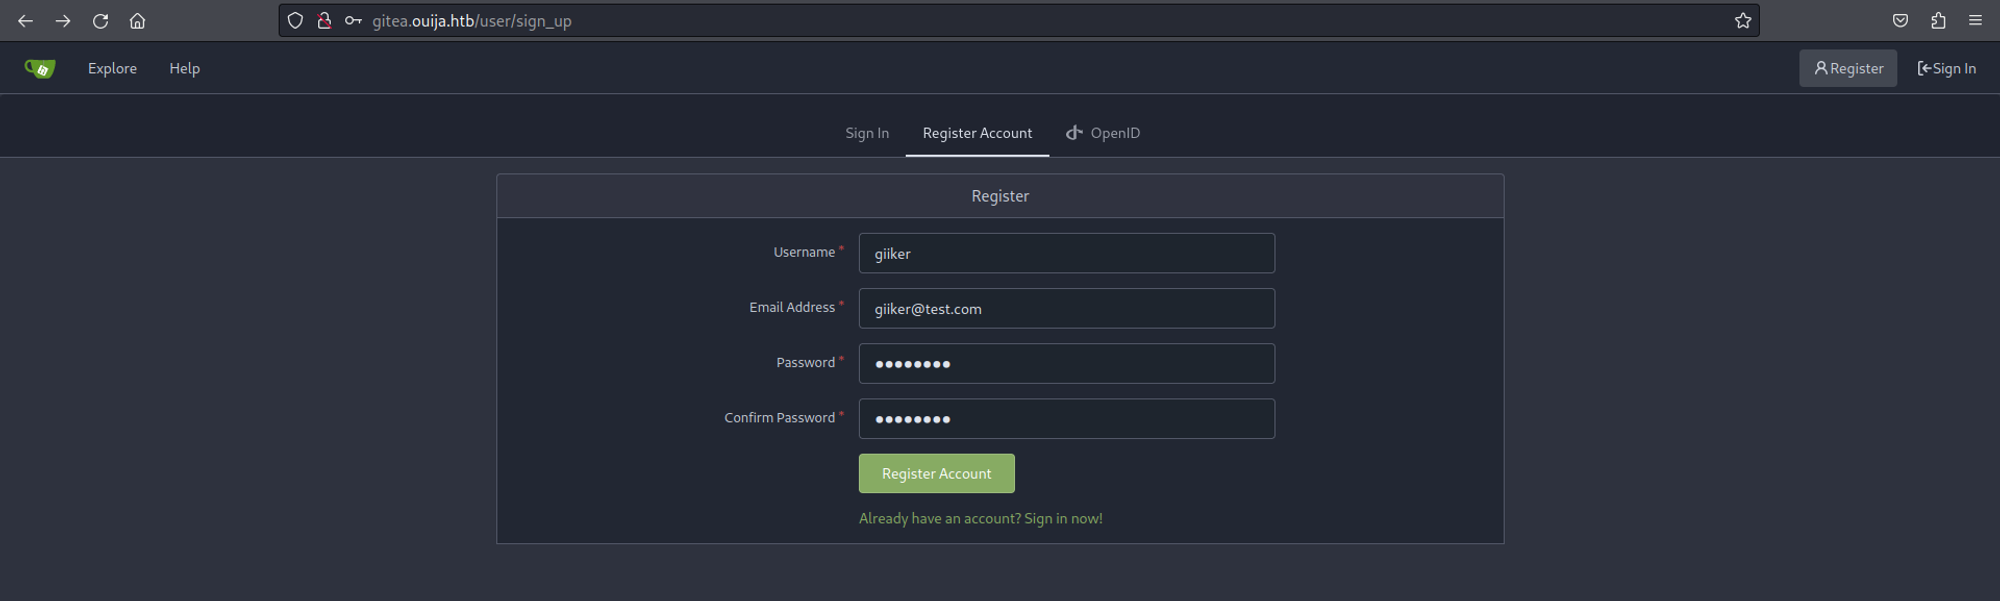Open the browser home page icon
Viewport: 2000px width, 601px height.
[x=138, y=21]
